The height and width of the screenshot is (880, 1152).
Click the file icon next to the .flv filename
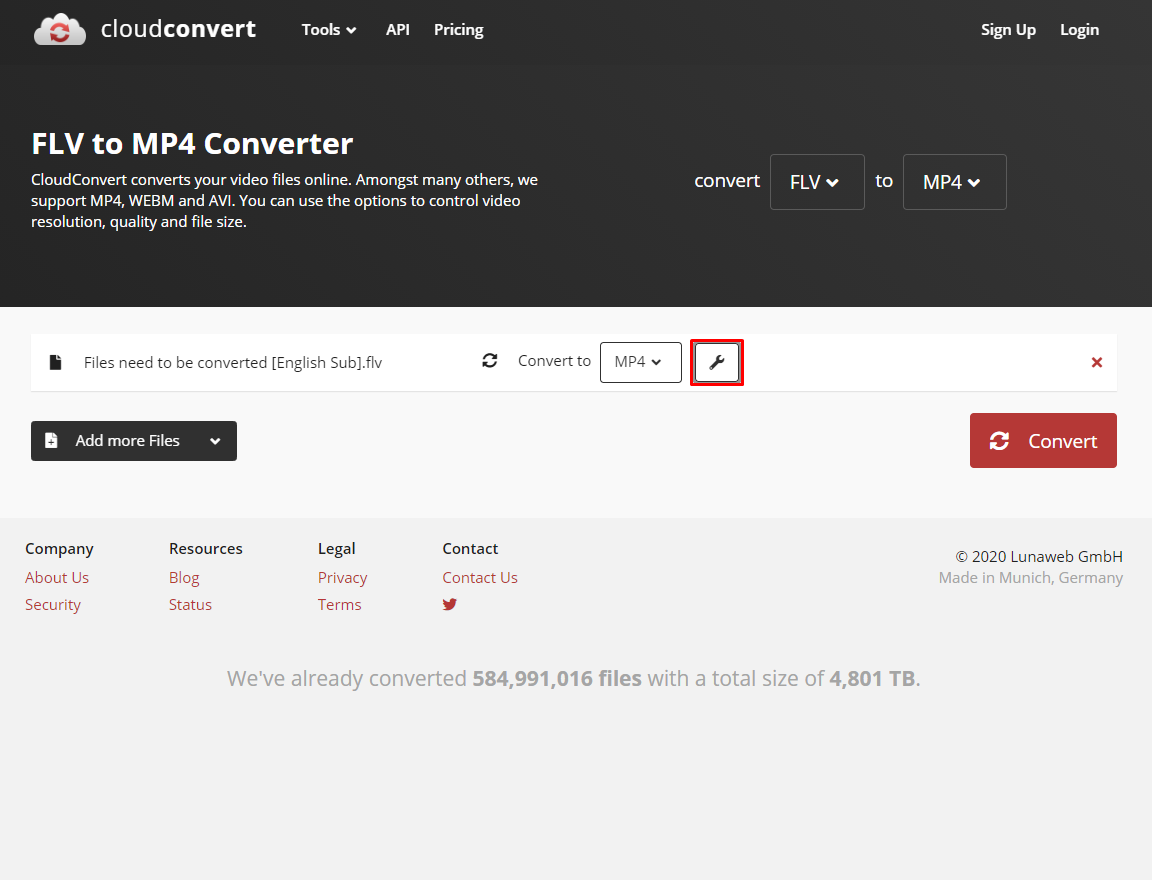click(x=55, y=362)
